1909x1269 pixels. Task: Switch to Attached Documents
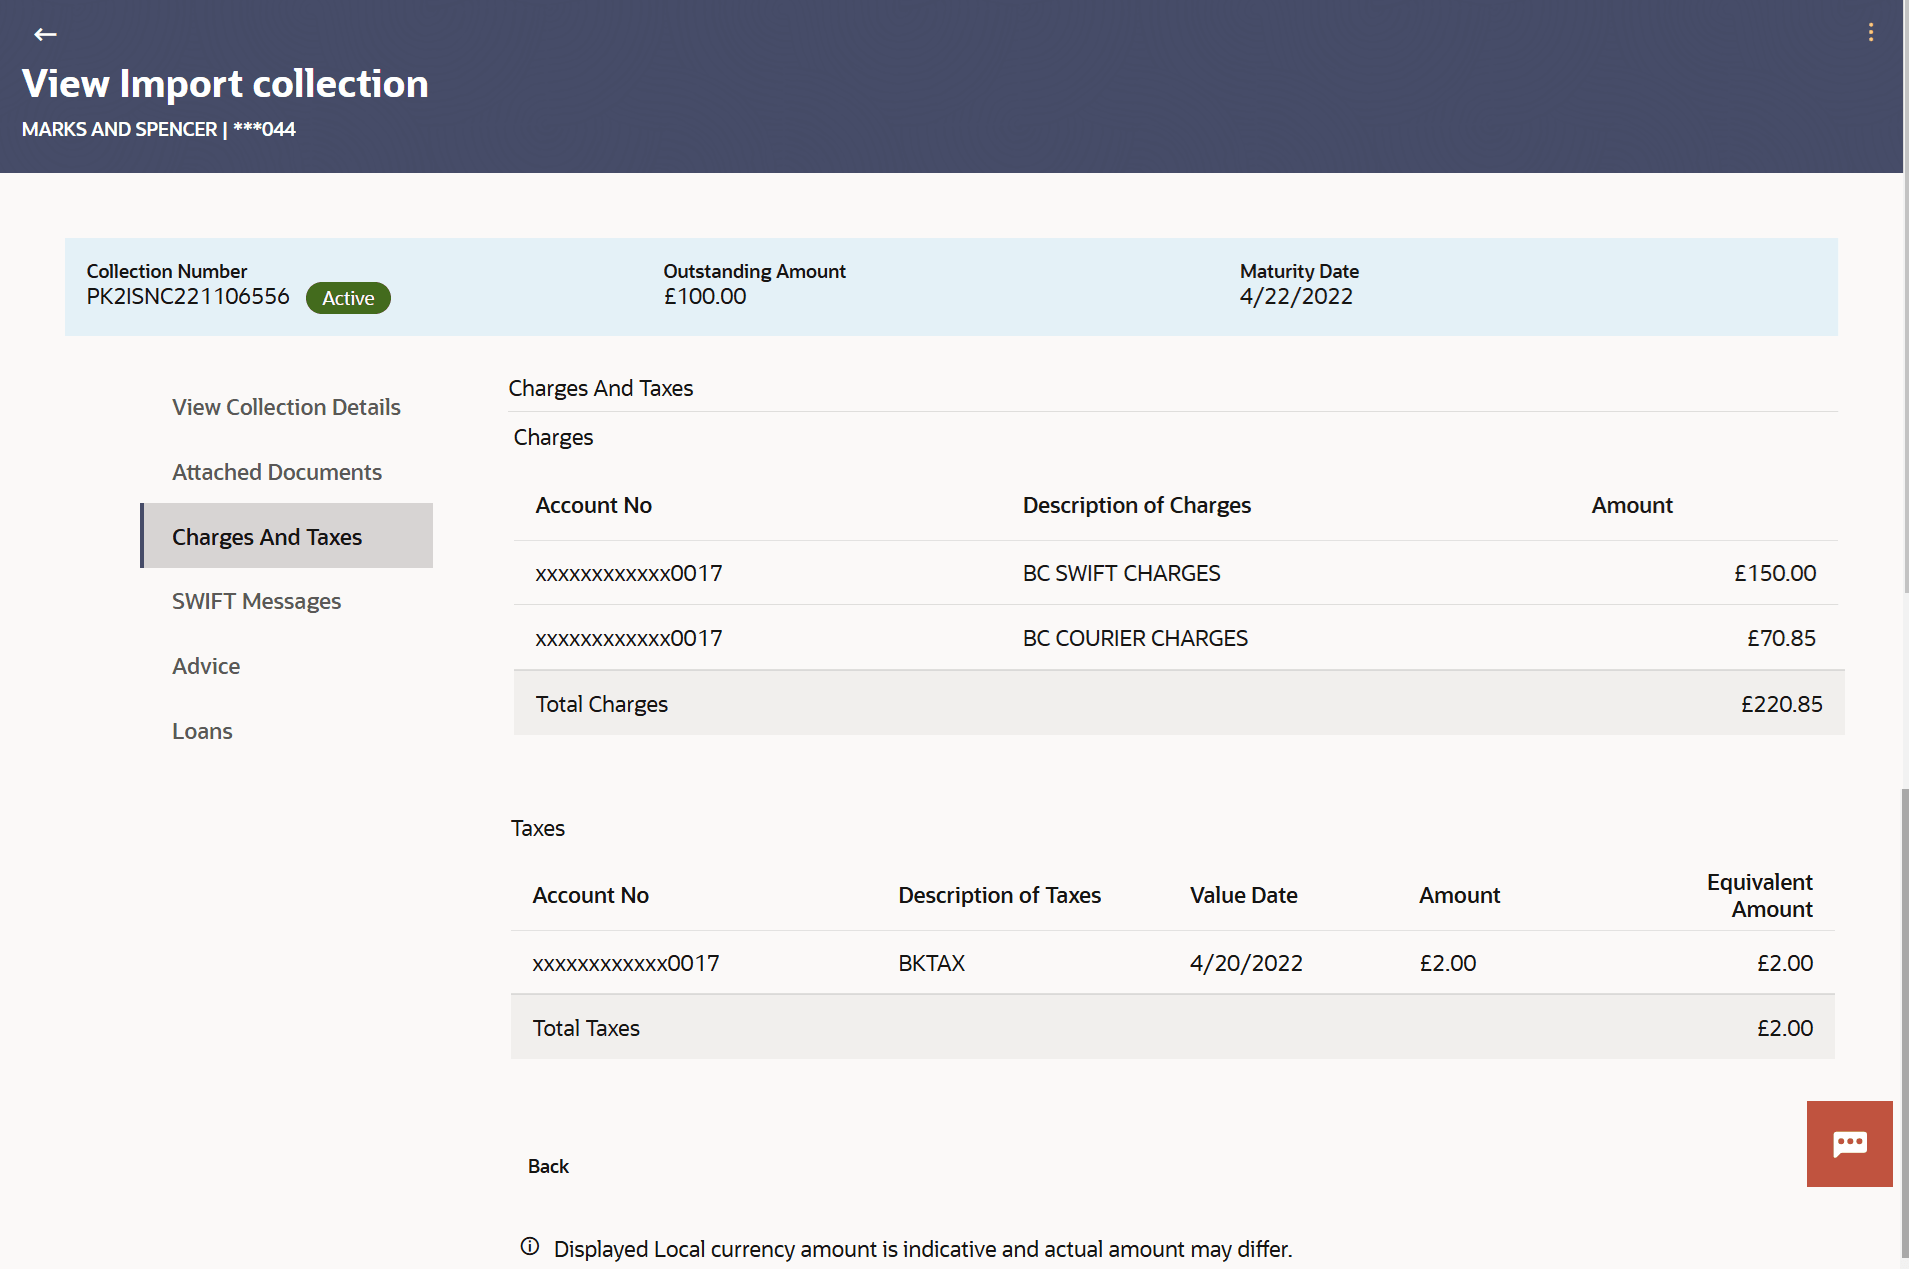(x=277, y=471)
